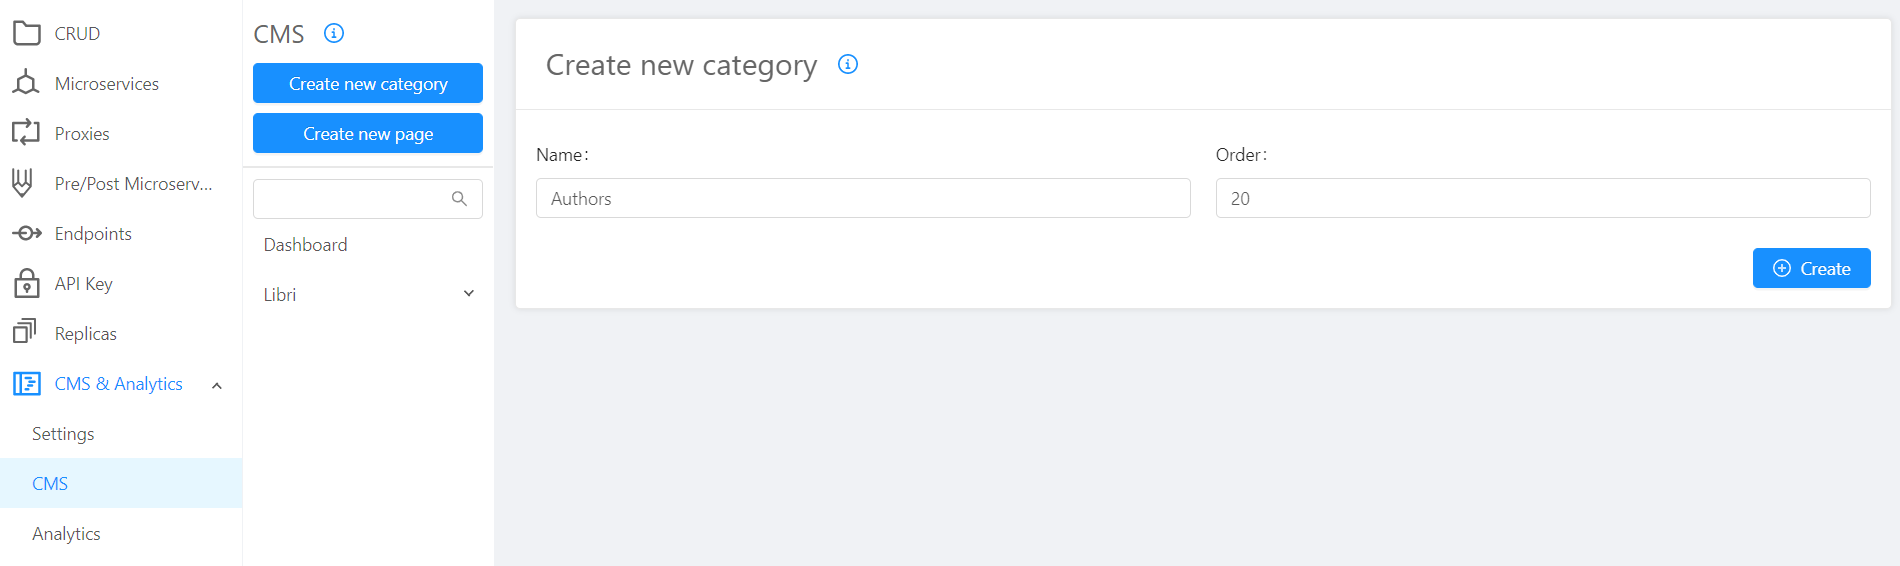
Task: Click the search magnifier icon
Action: pos(459,198)
